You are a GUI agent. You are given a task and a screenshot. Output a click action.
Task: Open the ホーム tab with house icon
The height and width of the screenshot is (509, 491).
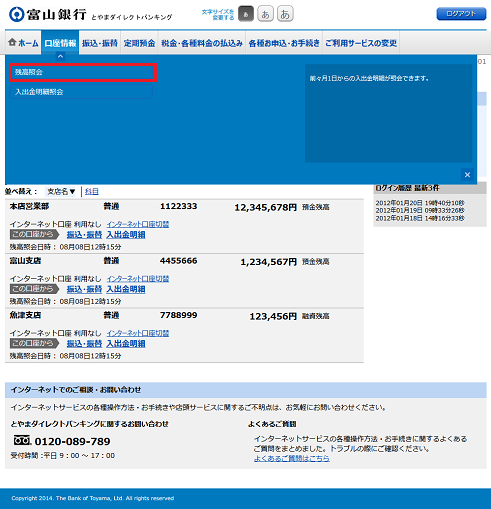click(23, 43)
